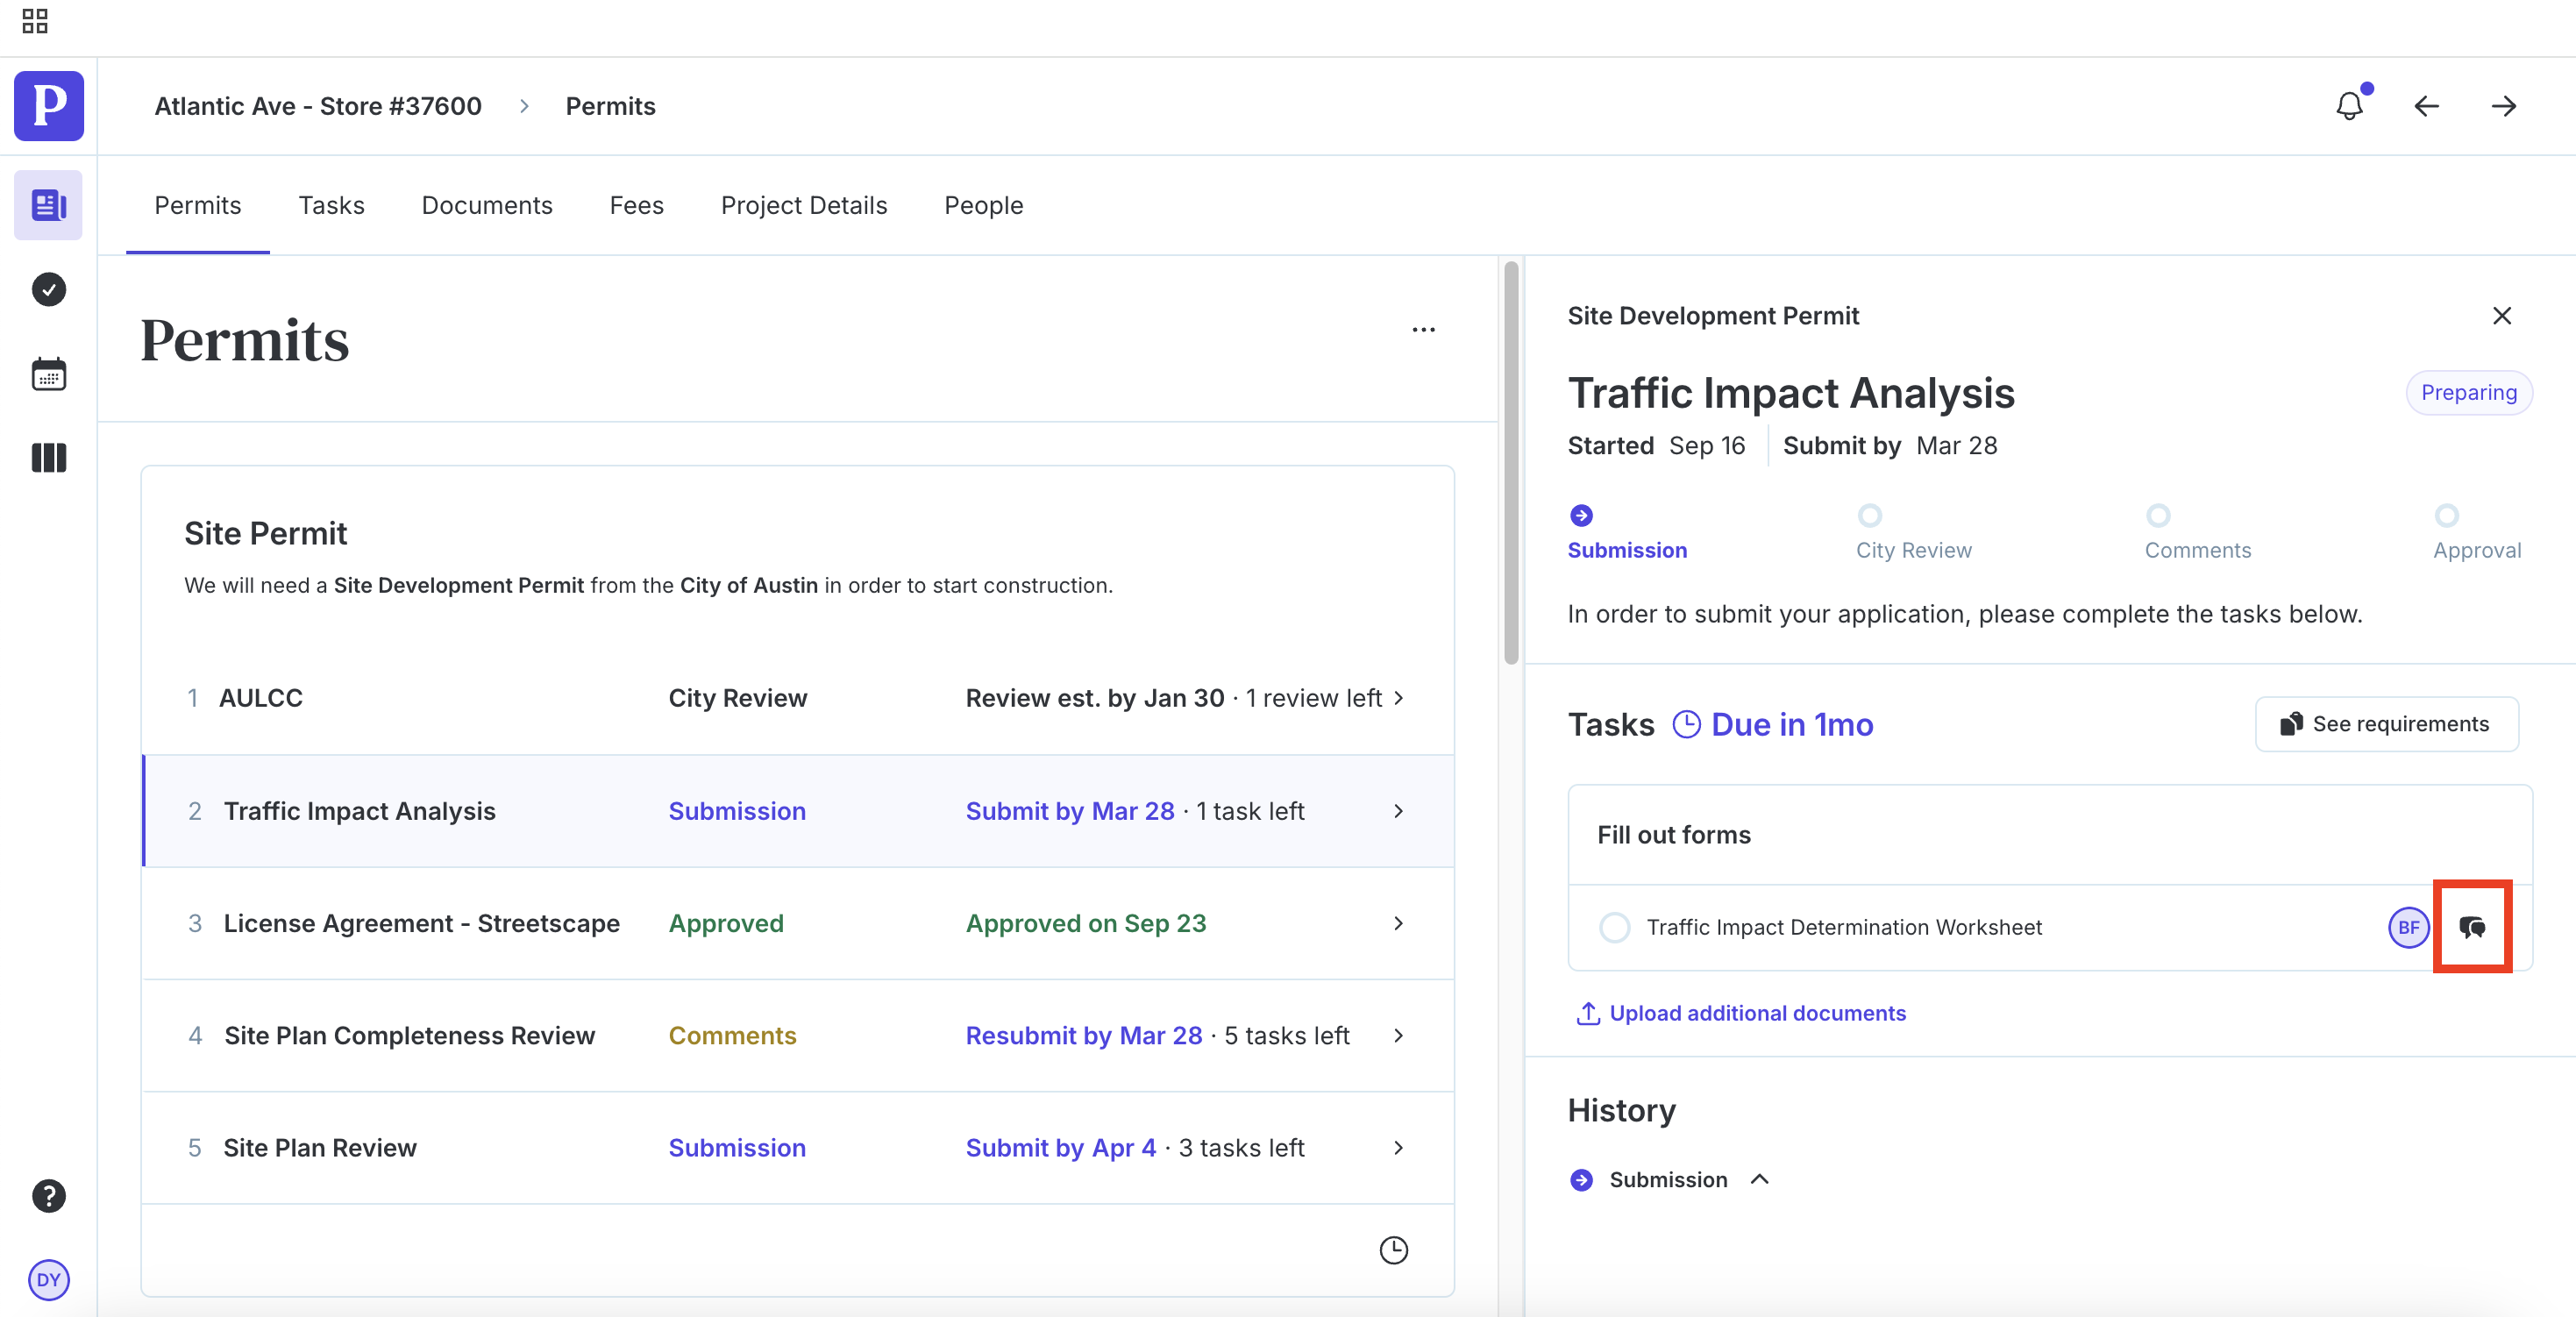This screenshot has width=2576, height=1317.
Task: Collapse the Submission history section
Action: pyautogui.click(x=1760, y=1179)
